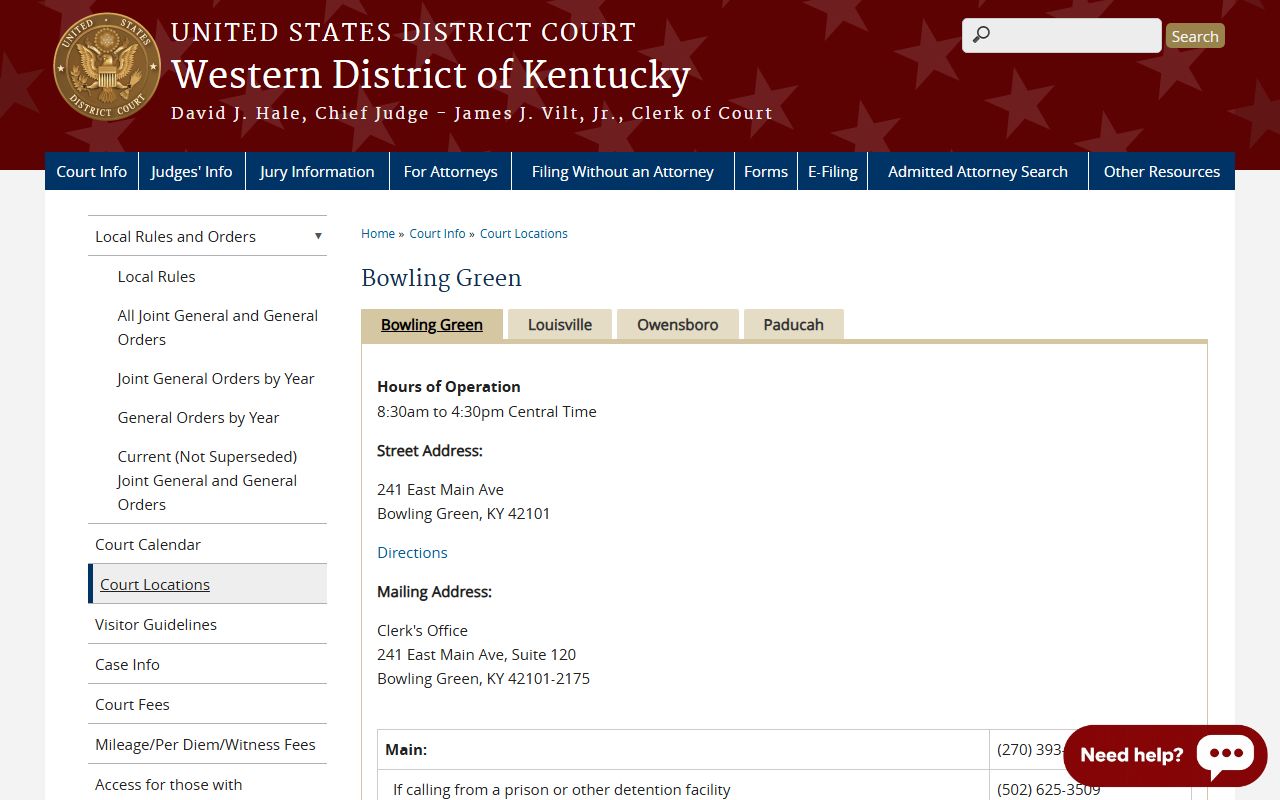Open Local Rules sidebar sublink
Screen dimensions: 1280x800
(156, 276)
